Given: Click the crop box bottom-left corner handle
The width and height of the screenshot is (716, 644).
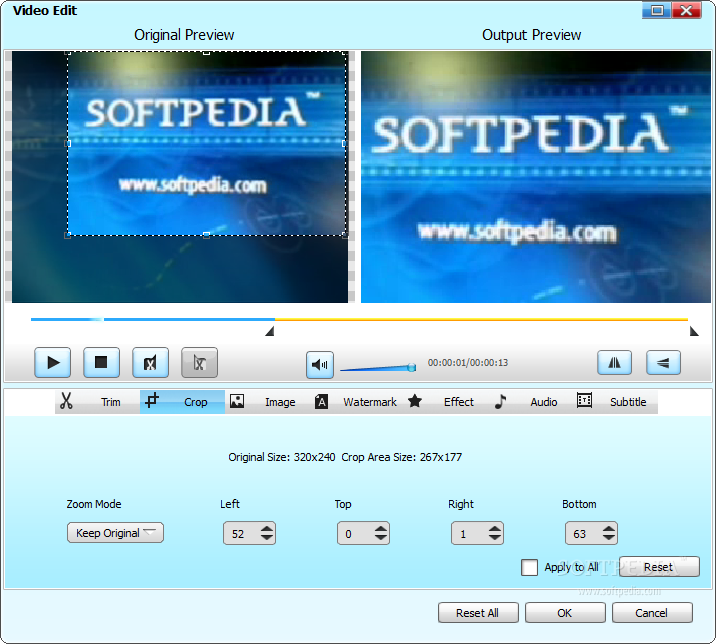Looking at the screenshot, I should click(68, 235).
